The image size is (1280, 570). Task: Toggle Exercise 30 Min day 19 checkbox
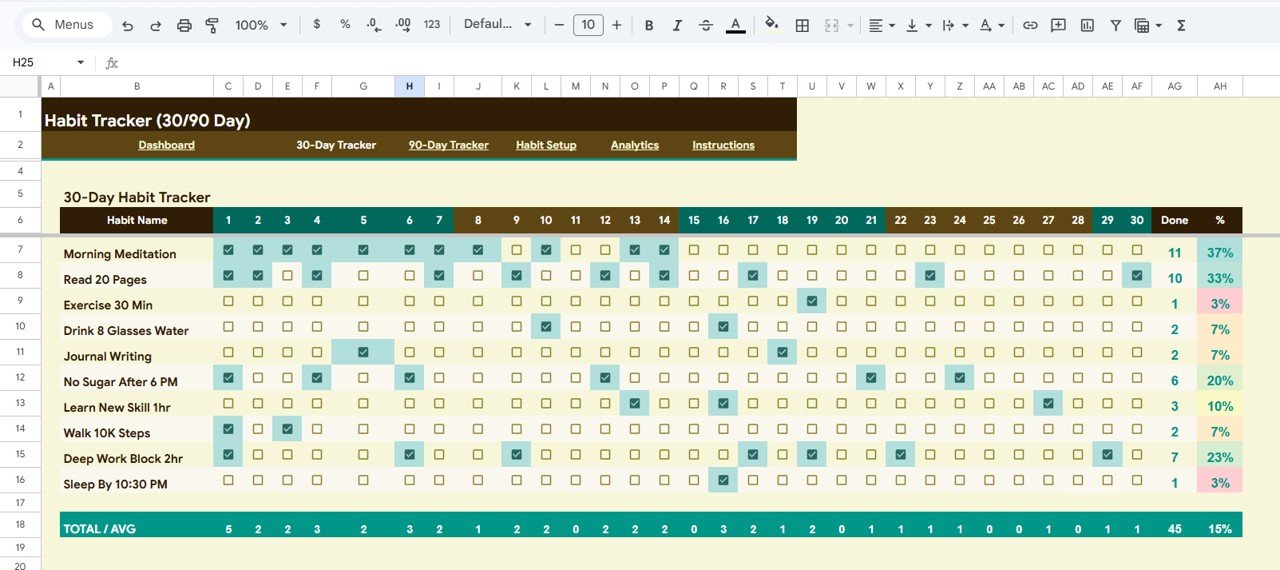[812, 301]
